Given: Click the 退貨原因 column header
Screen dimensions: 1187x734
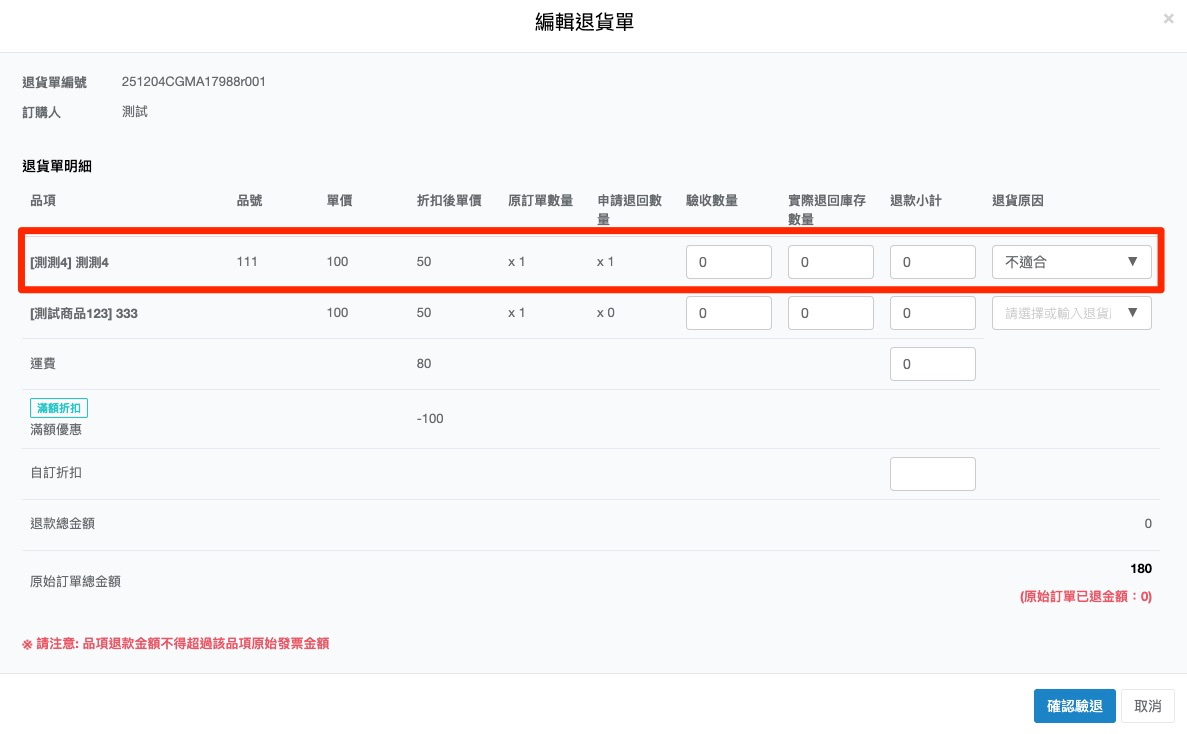Looking at the screenshot, I should (x=1017, y=201).
